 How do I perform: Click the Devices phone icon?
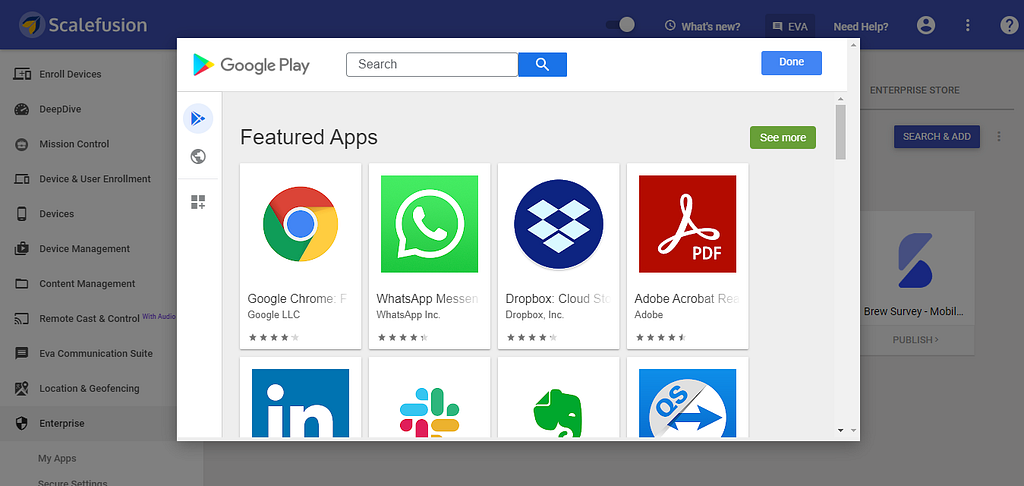coord(22,214)
